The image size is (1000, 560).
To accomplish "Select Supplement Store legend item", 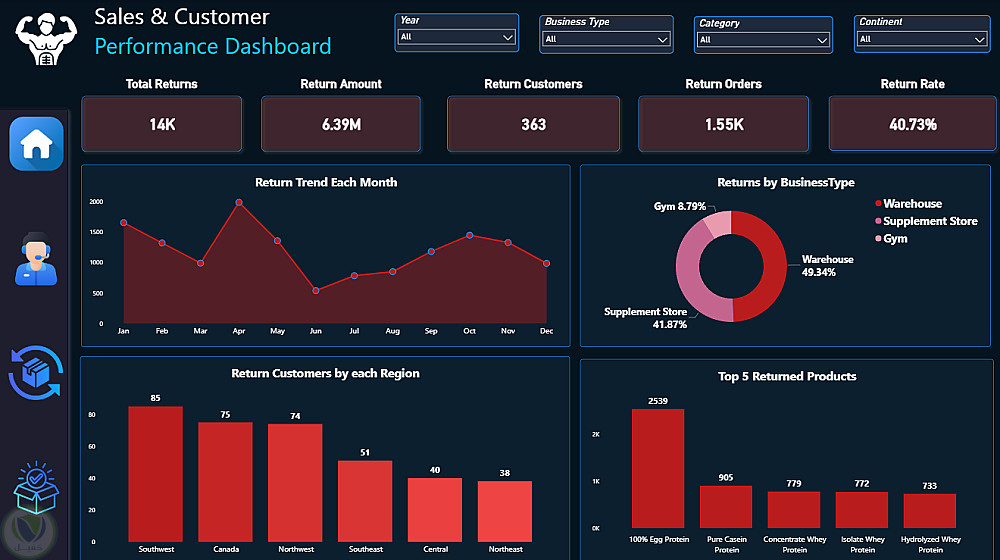I will 926,221.
